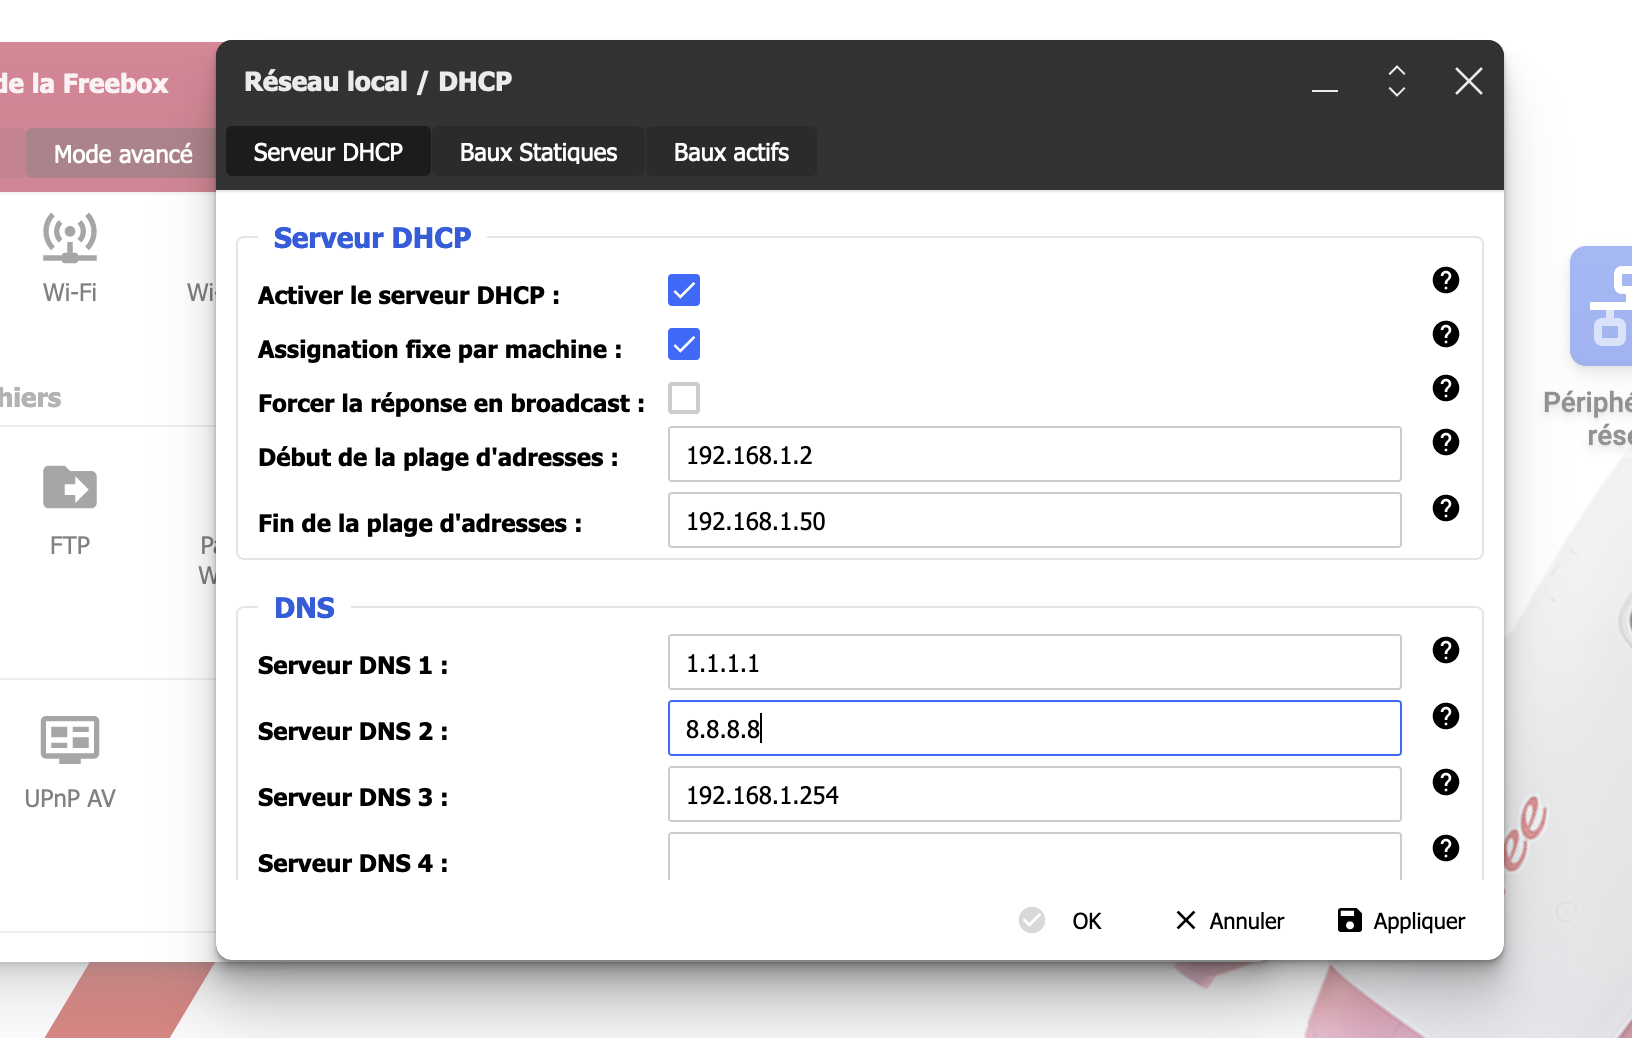Show help for Fin de la plage d'adresses
Screen dimensions: 1632x1038
click(1445, 508)
